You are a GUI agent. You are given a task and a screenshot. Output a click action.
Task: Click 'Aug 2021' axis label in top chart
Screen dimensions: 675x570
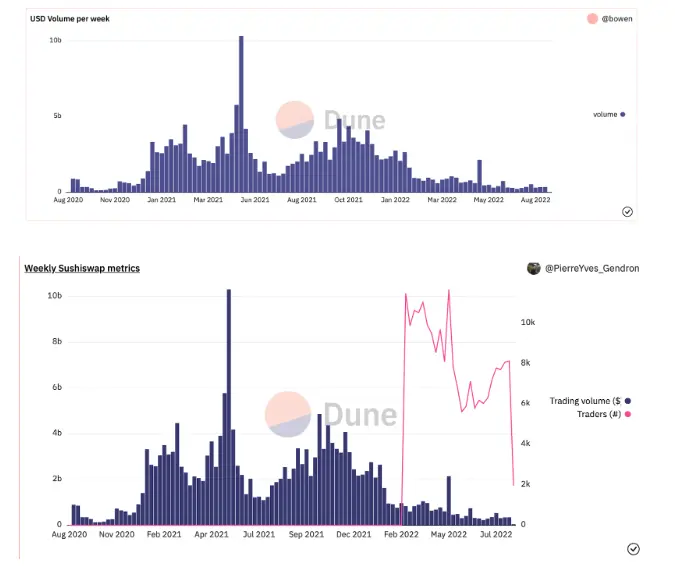(301, 200)
